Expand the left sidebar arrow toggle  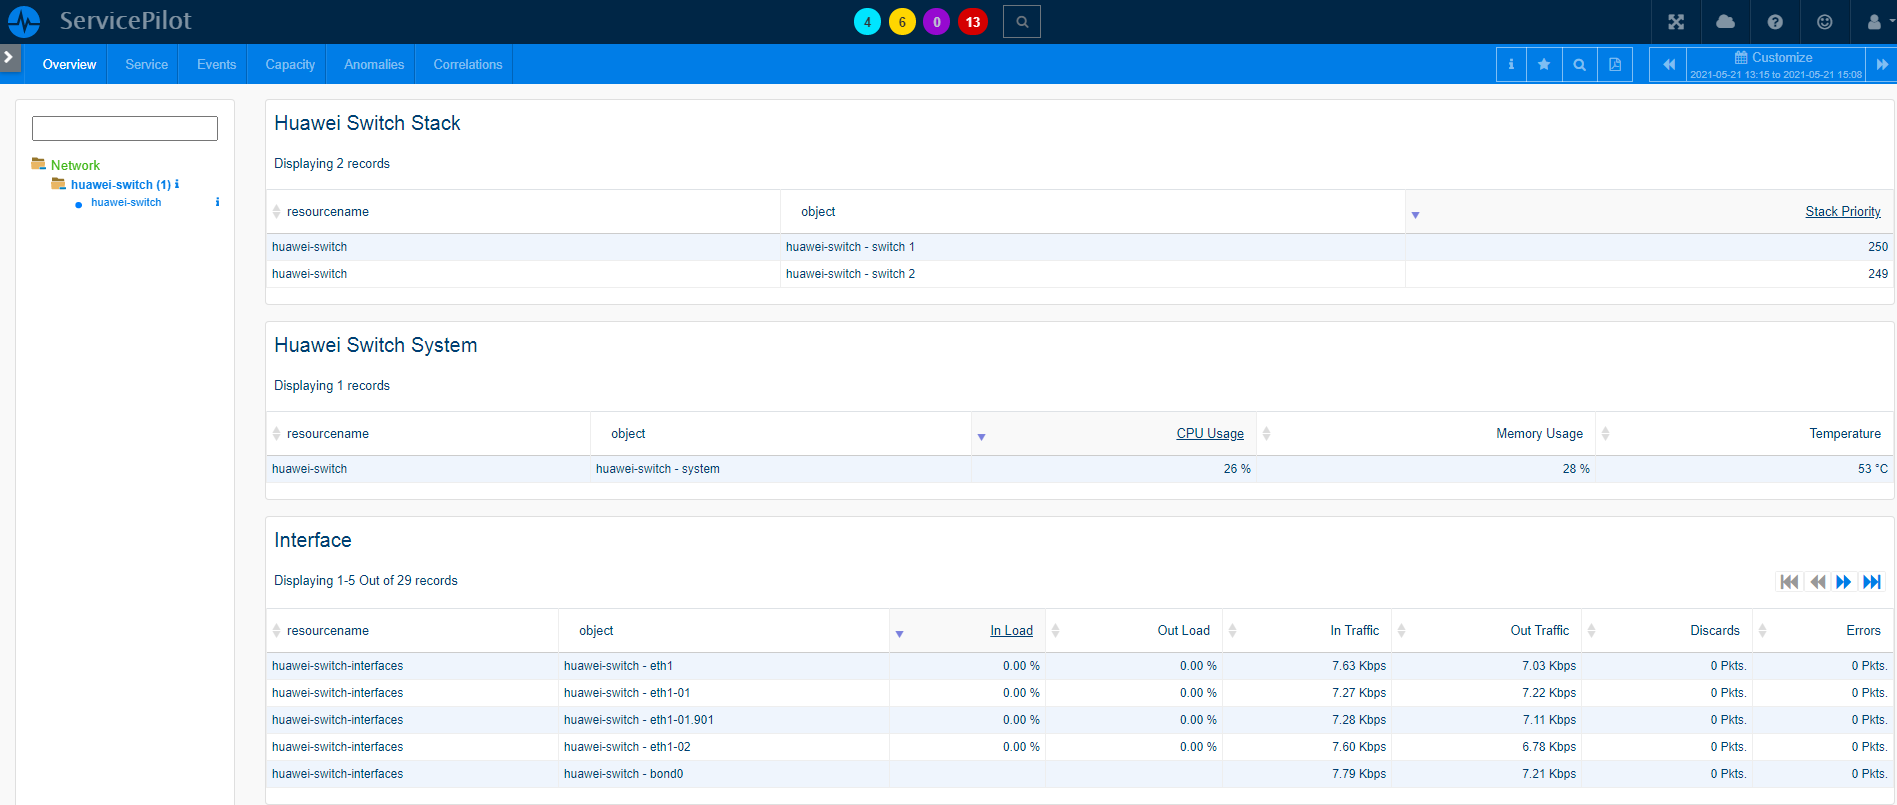pos(9,57)
